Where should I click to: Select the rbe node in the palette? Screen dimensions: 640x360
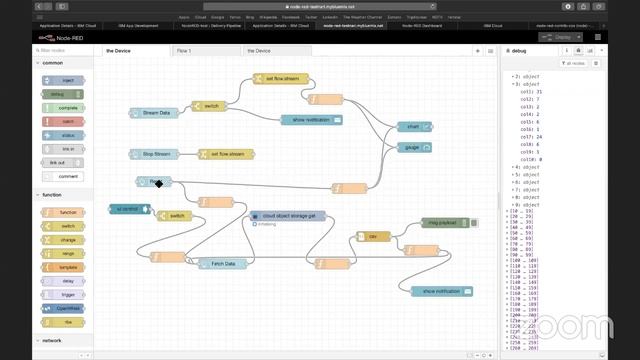63,322
